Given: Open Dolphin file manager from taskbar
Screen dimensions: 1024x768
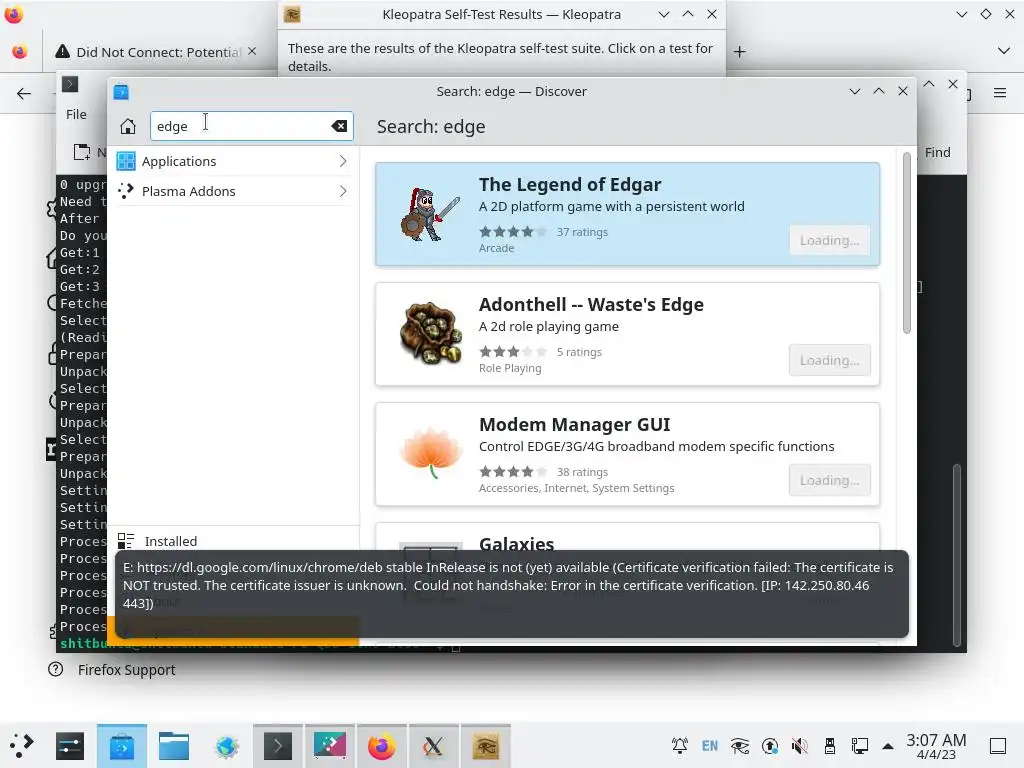Looking at the screenshot, I should click(174, 746).
